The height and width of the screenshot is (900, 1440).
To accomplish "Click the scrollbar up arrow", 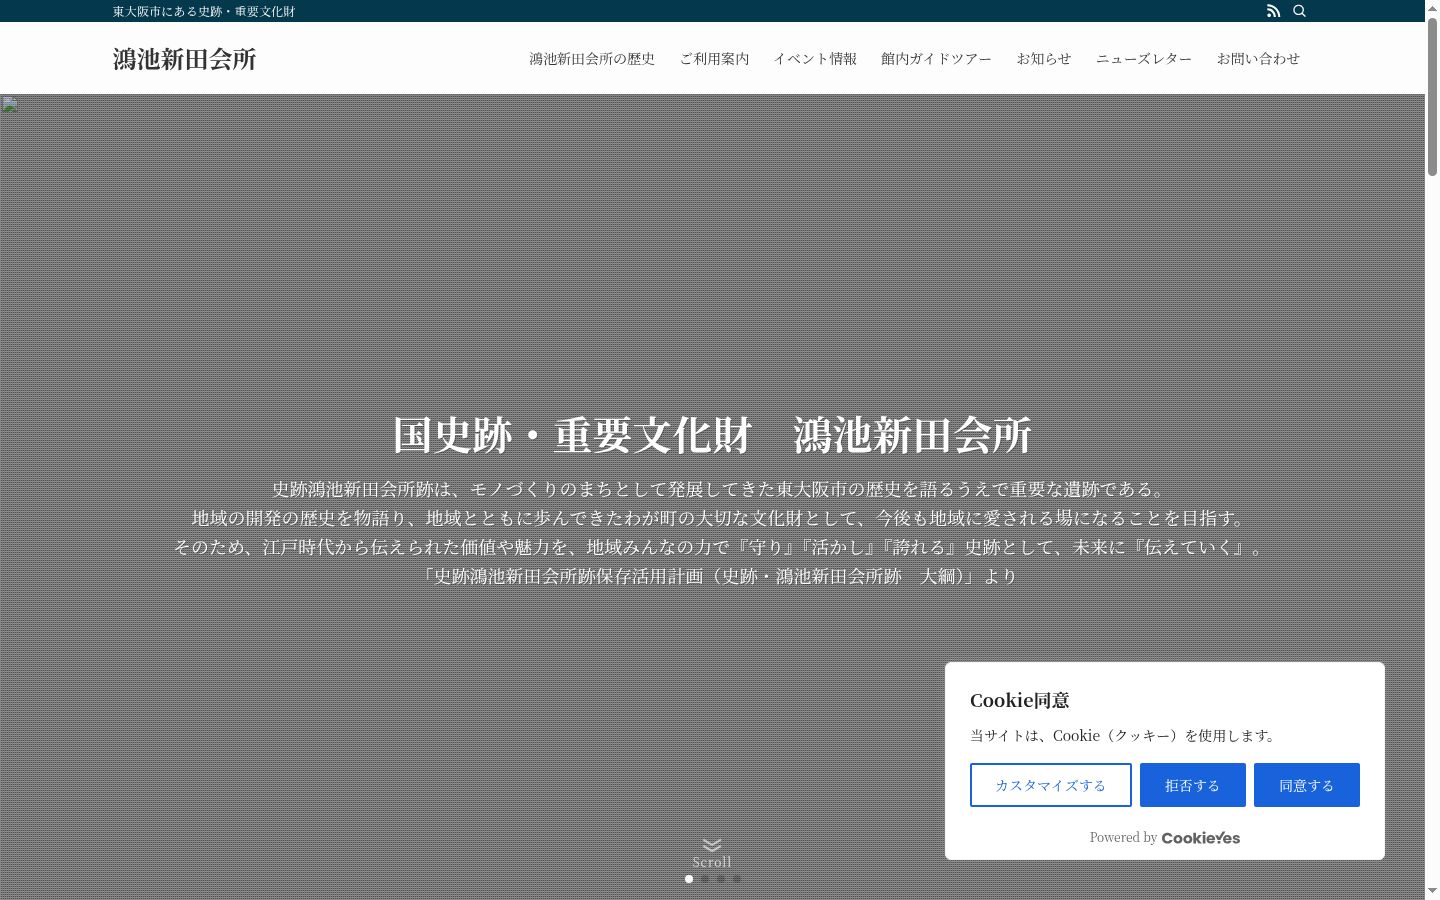I will click(x=1432, y=8).
